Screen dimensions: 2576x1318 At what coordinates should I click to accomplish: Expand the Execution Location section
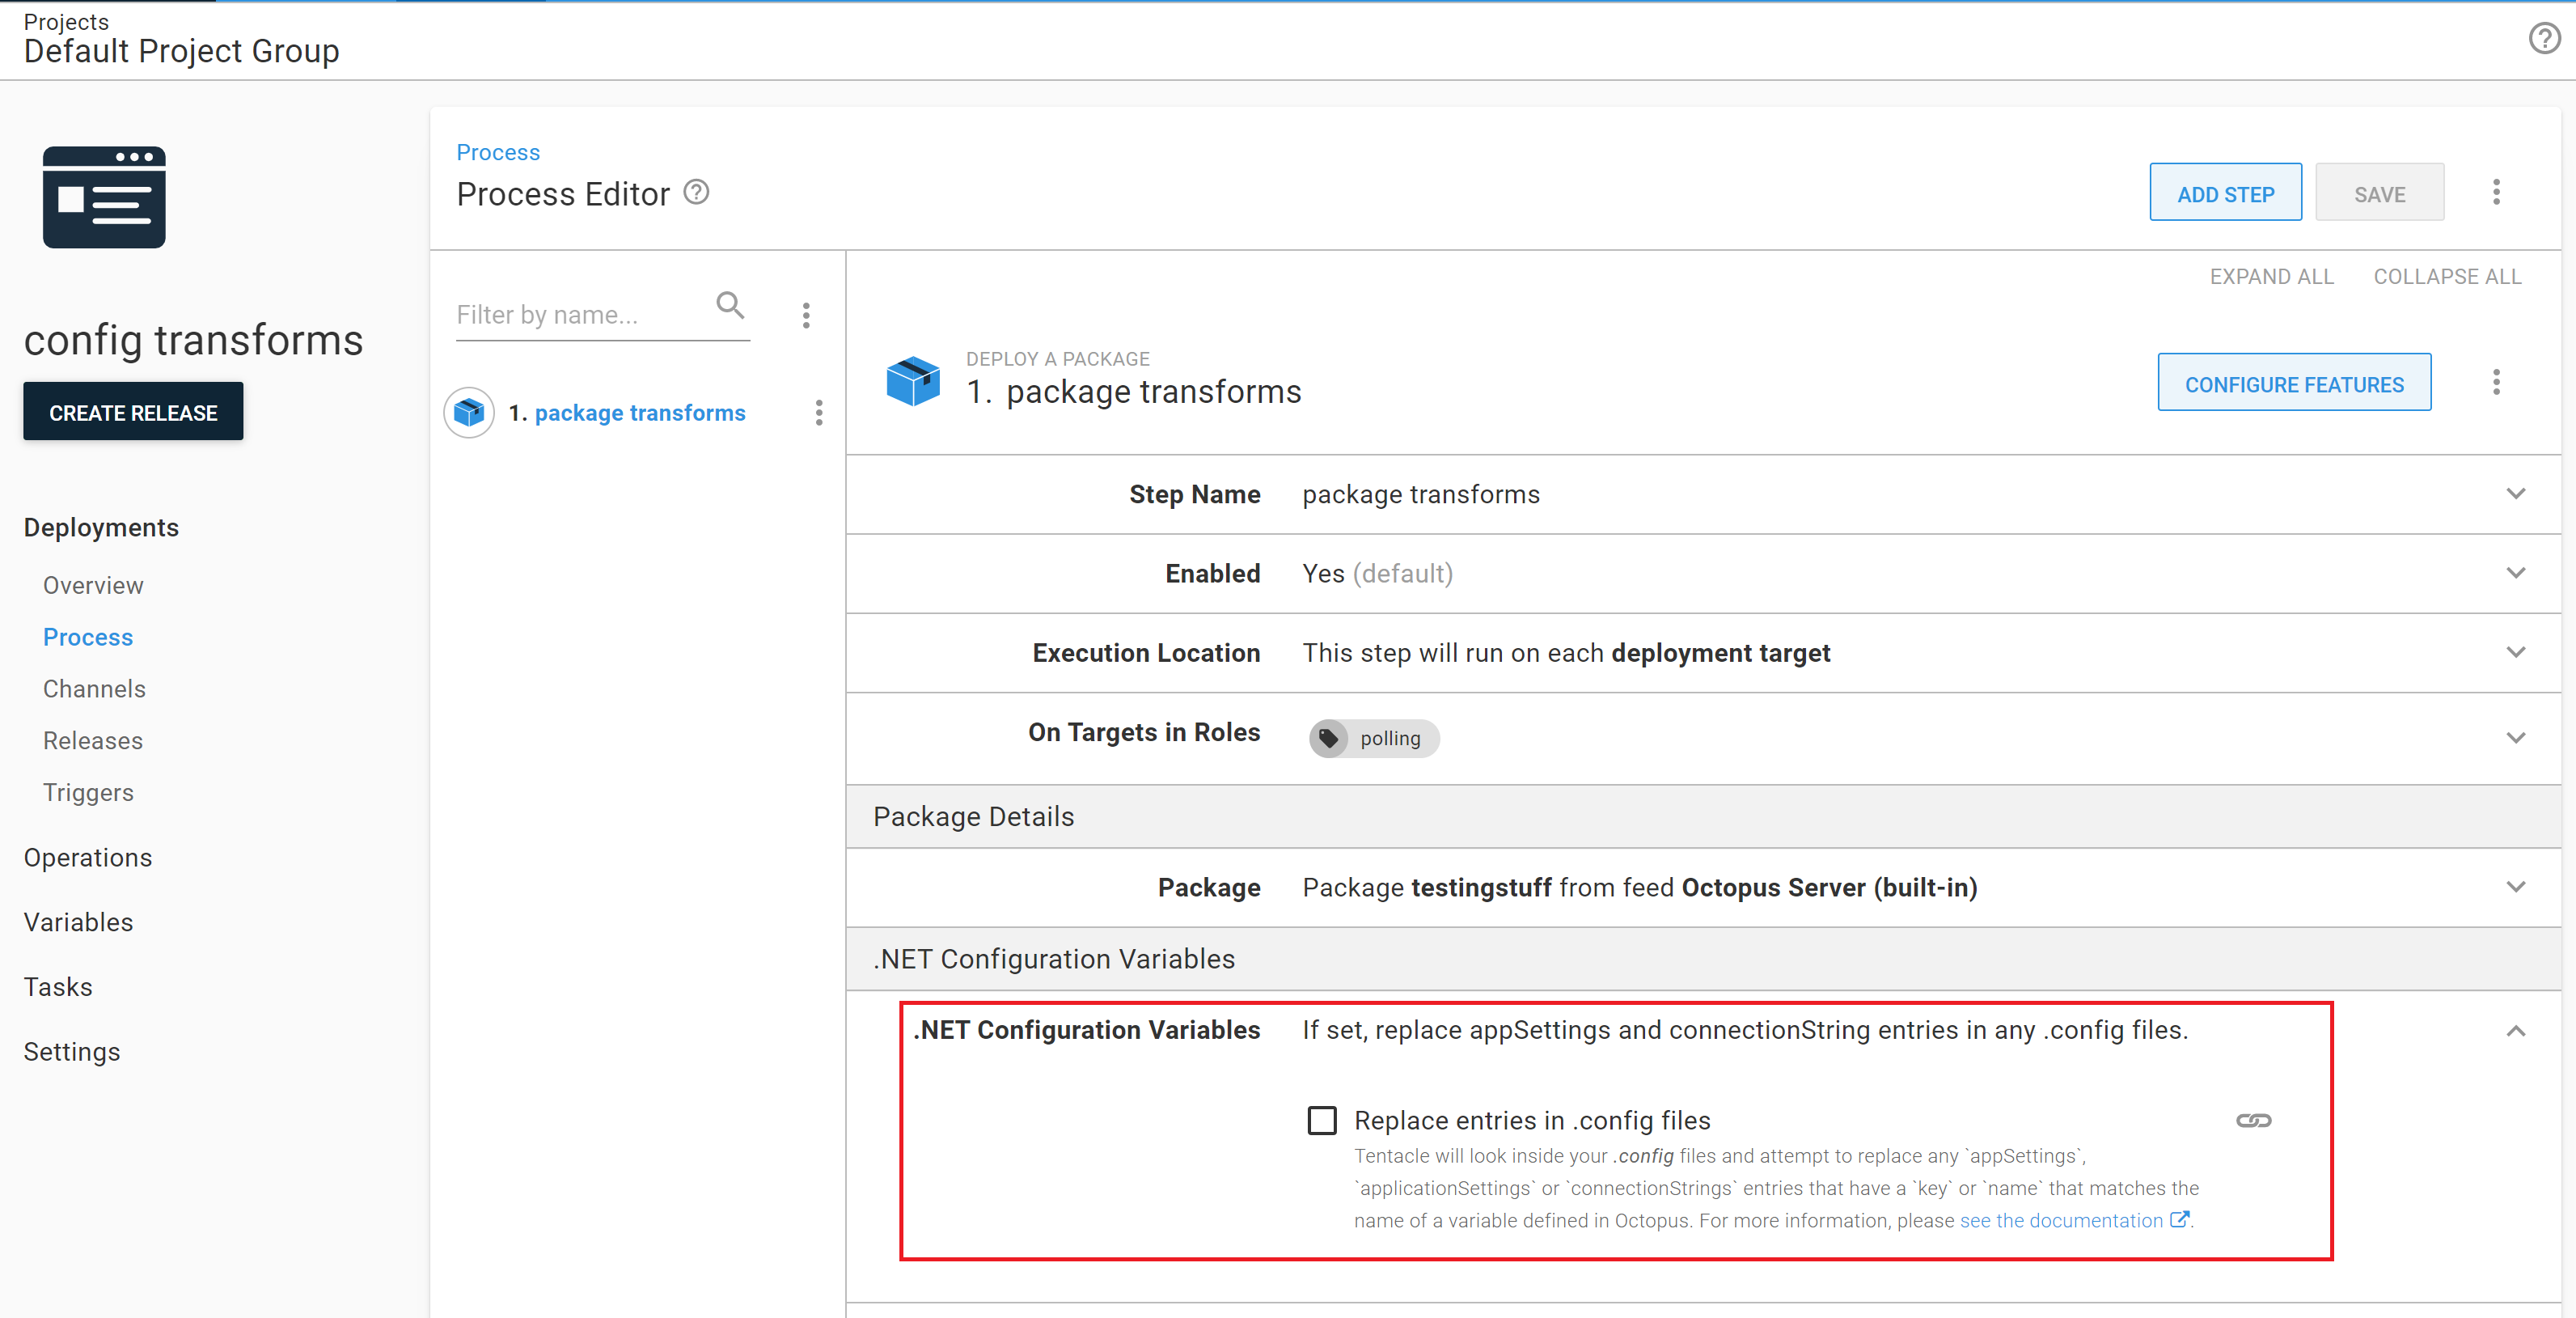click(2516, 652)
